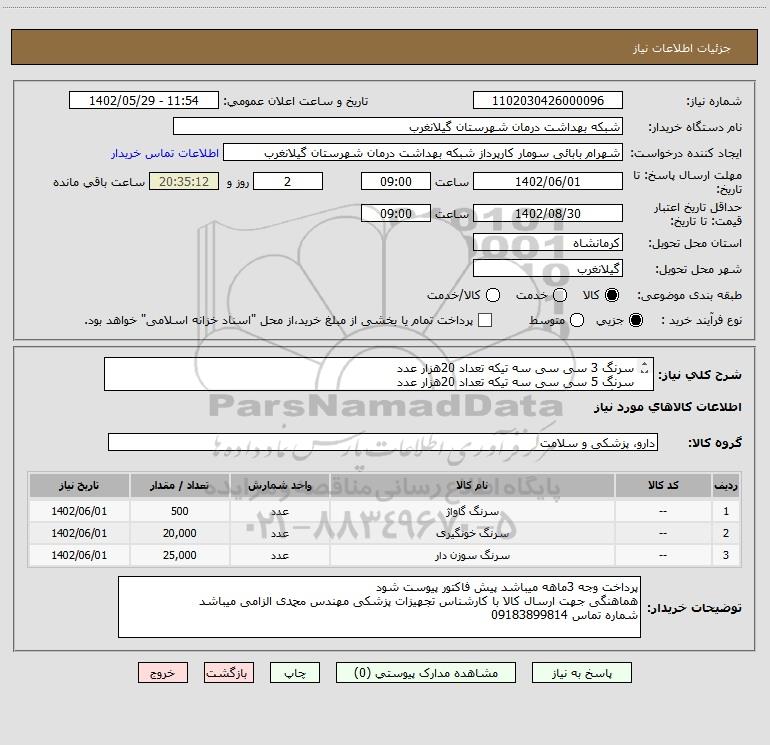
Task: Select the متوسط purchase type radio
Action: (577, 320)
